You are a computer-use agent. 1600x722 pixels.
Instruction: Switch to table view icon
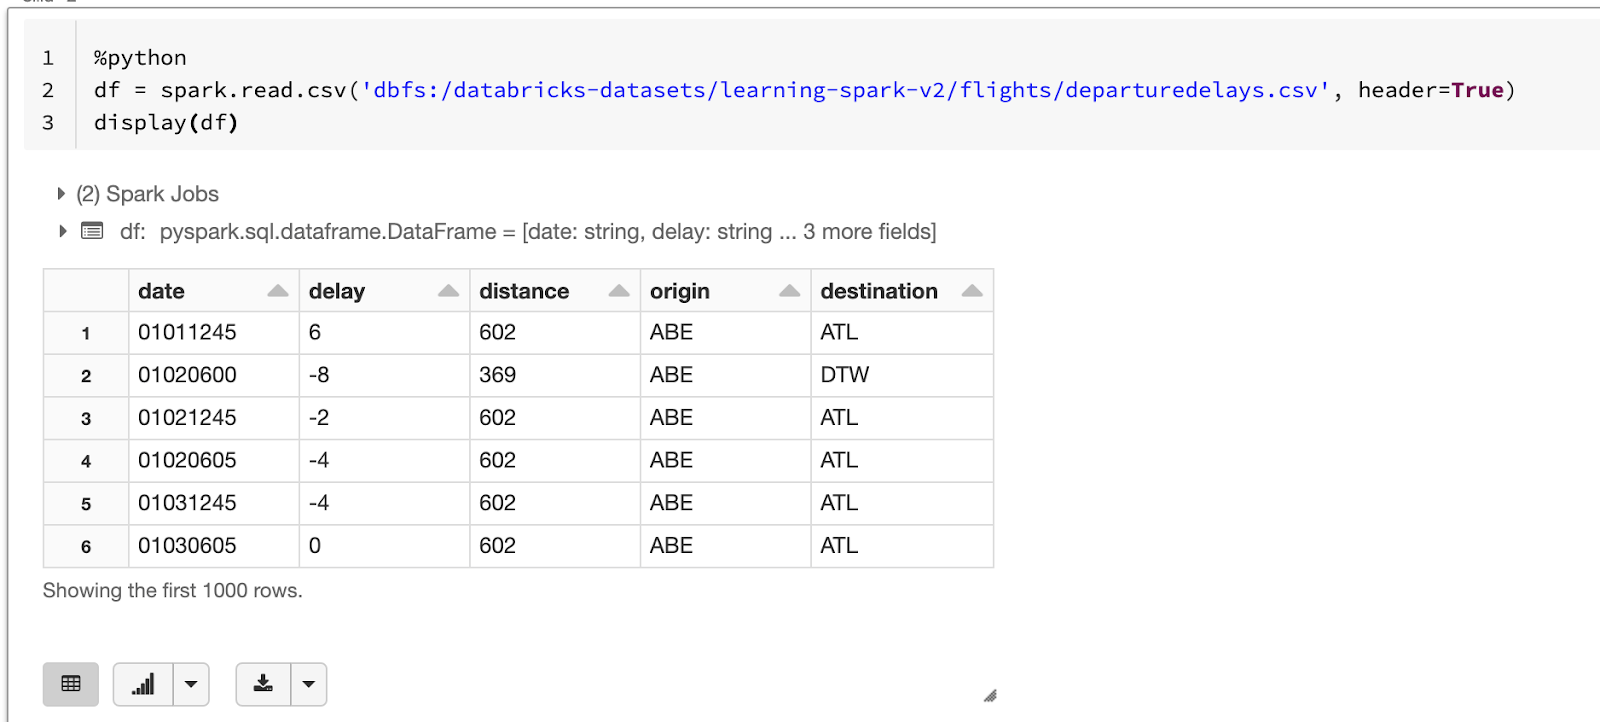(x=71, y=684)
